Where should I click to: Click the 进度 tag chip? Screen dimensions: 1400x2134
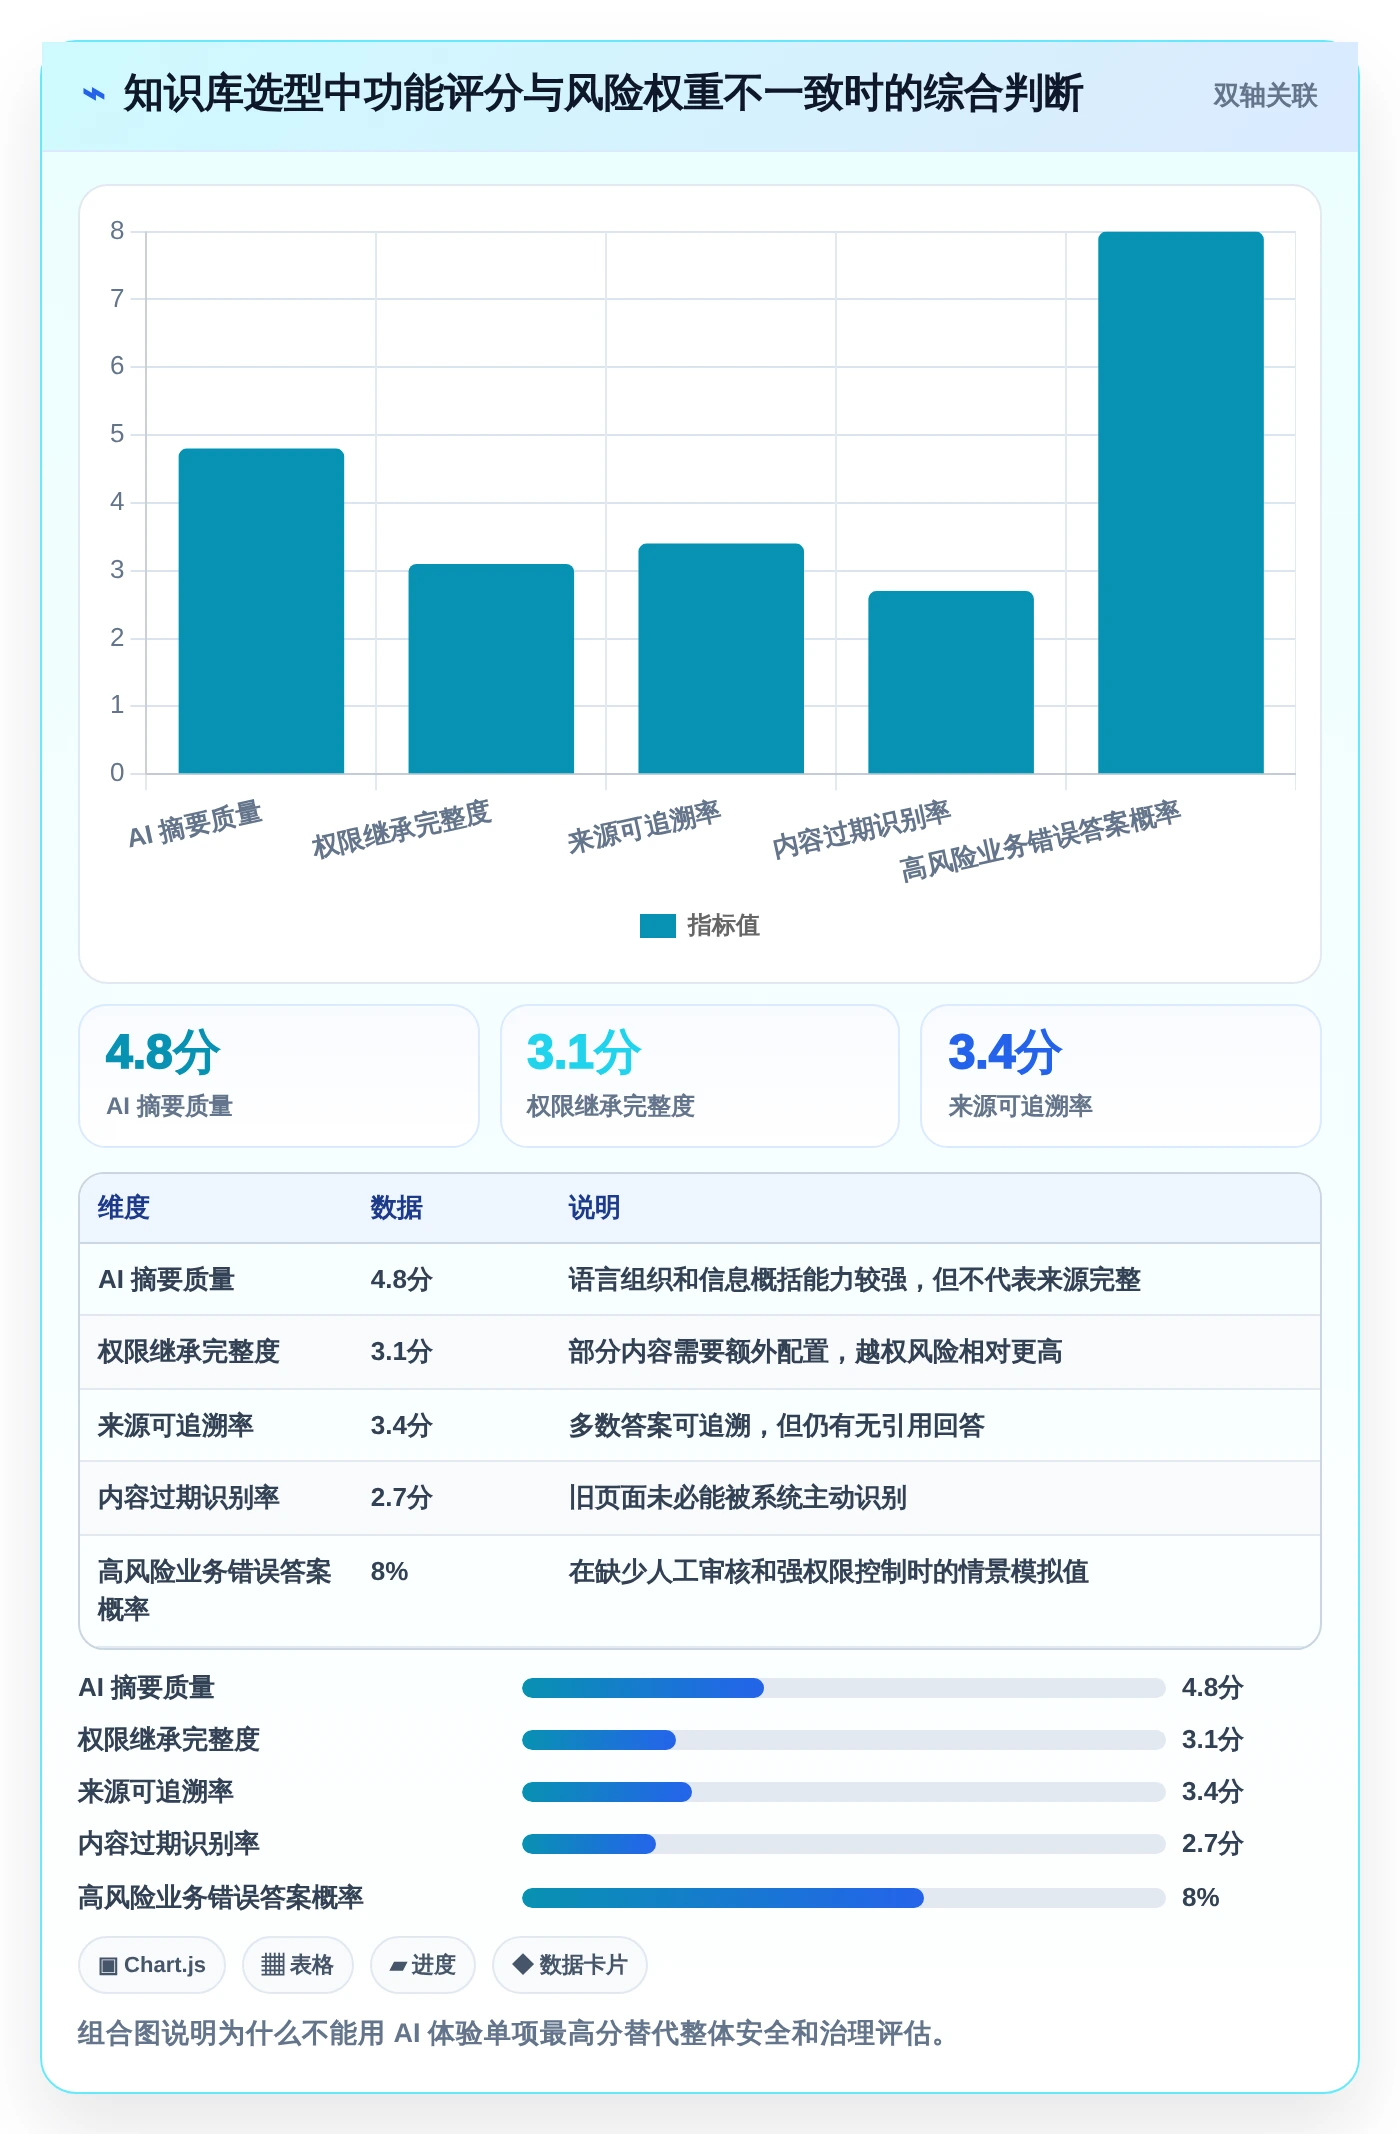[422, 1965]
